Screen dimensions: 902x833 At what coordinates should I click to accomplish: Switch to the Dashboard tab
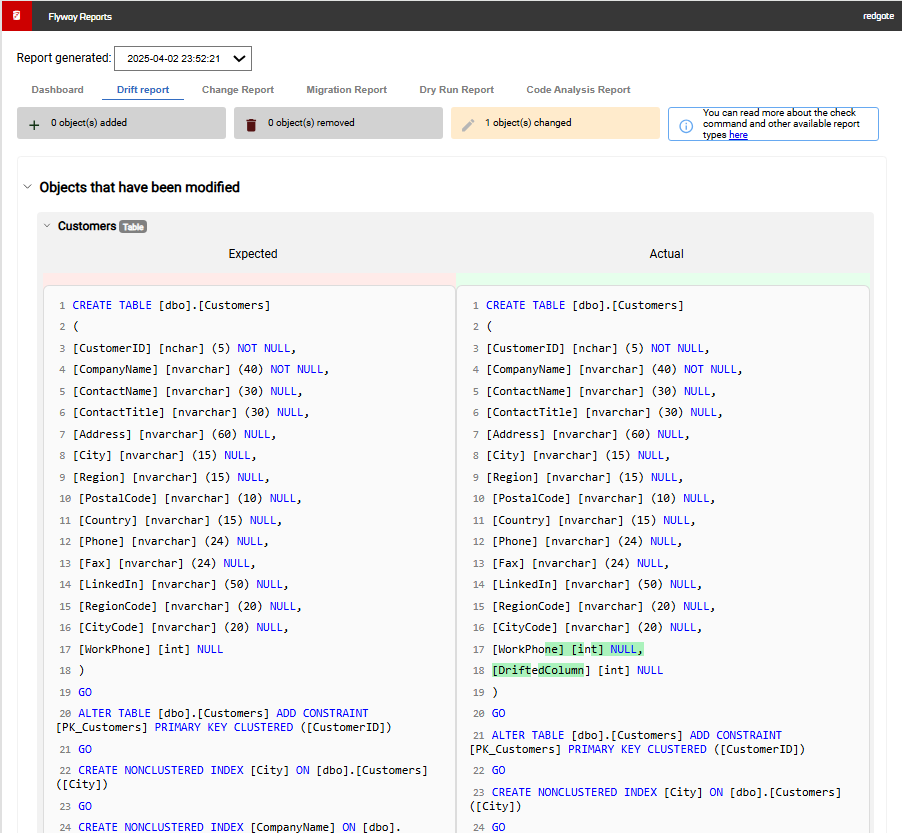tap(57, 90)
